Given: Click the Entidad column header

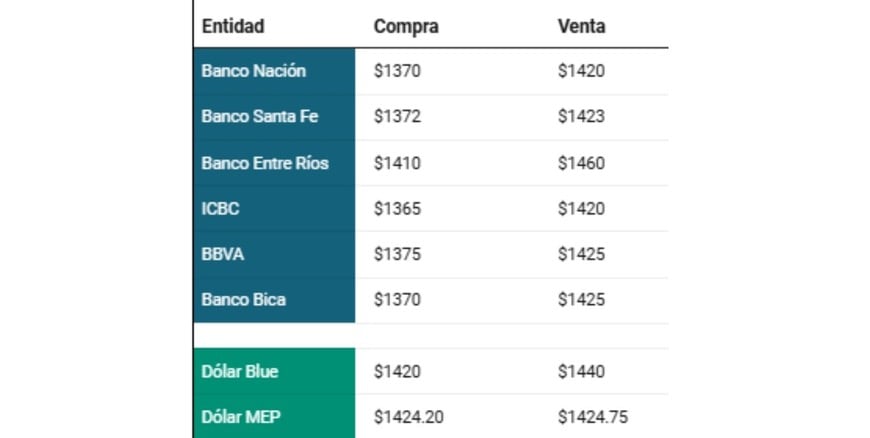Looking at the screenshot, I should (x=233, y=26).
